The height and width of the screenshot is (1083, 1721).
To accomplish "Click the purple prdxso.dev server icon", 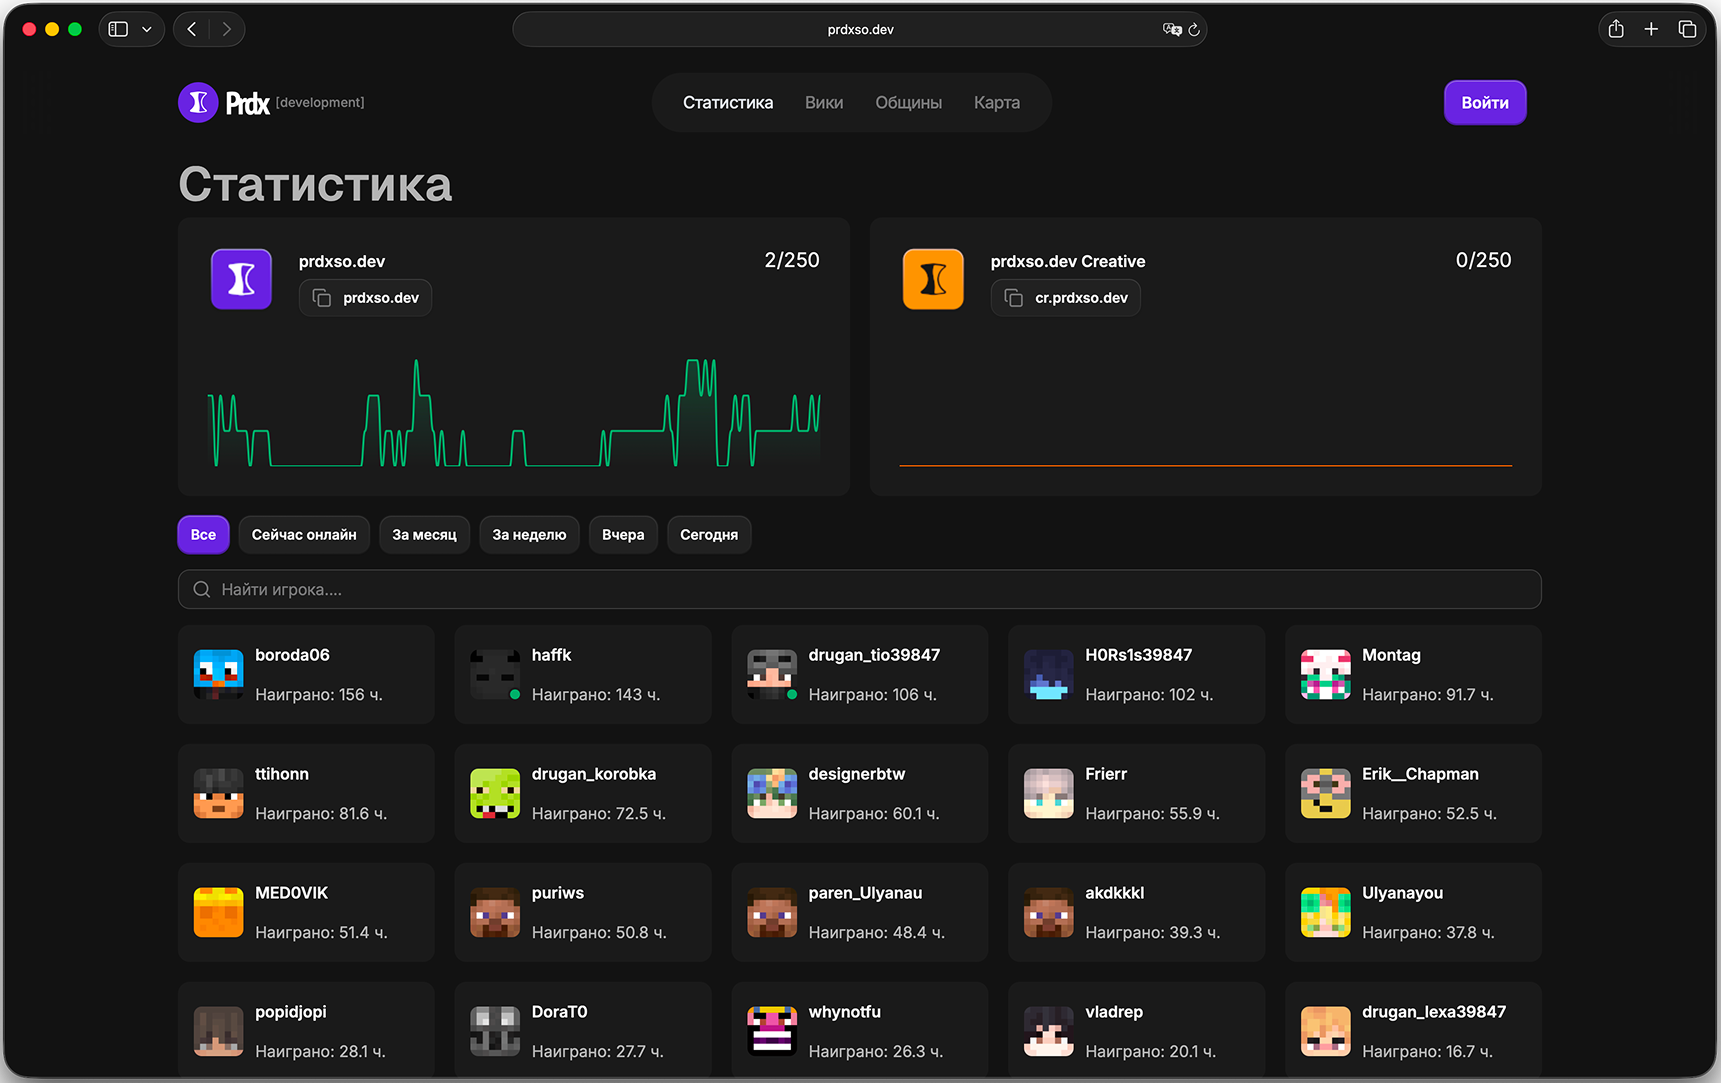I will (241, 279).
